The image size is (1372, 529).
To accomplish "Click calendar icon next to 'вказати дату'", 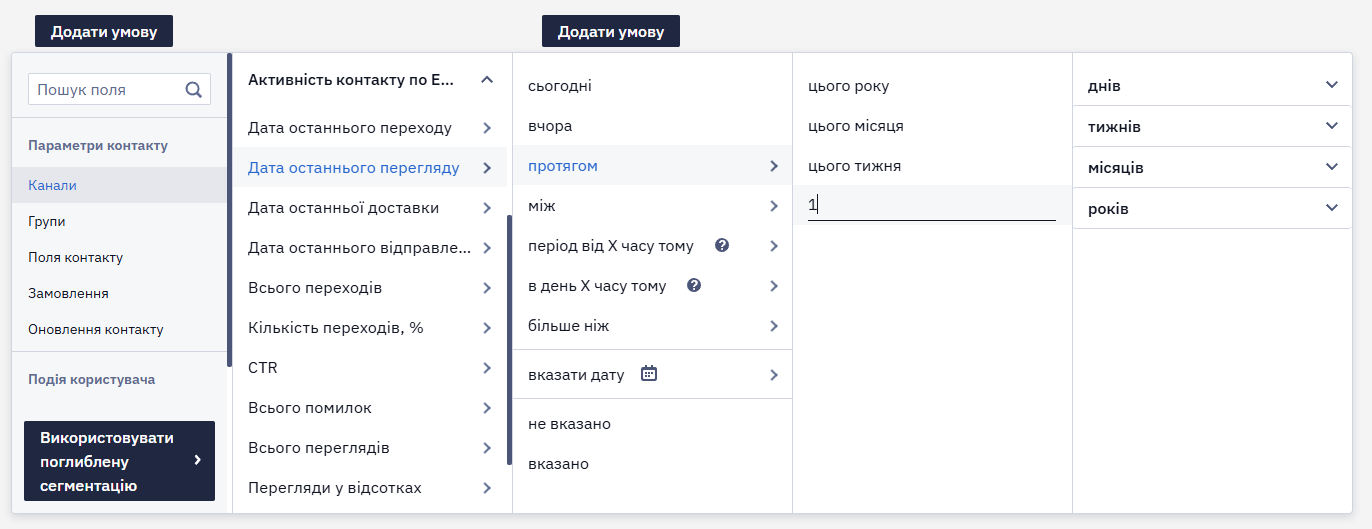I will coord(649,374).
